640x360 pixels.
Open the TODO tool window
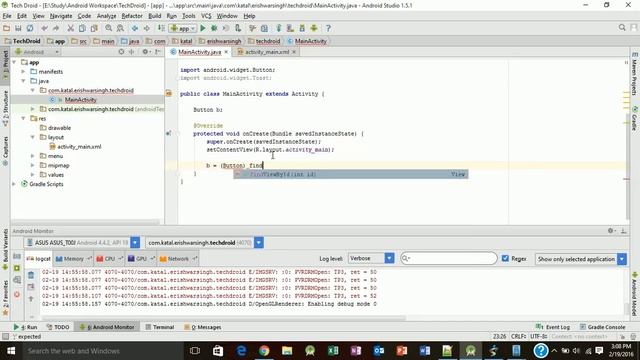point(58,327)
